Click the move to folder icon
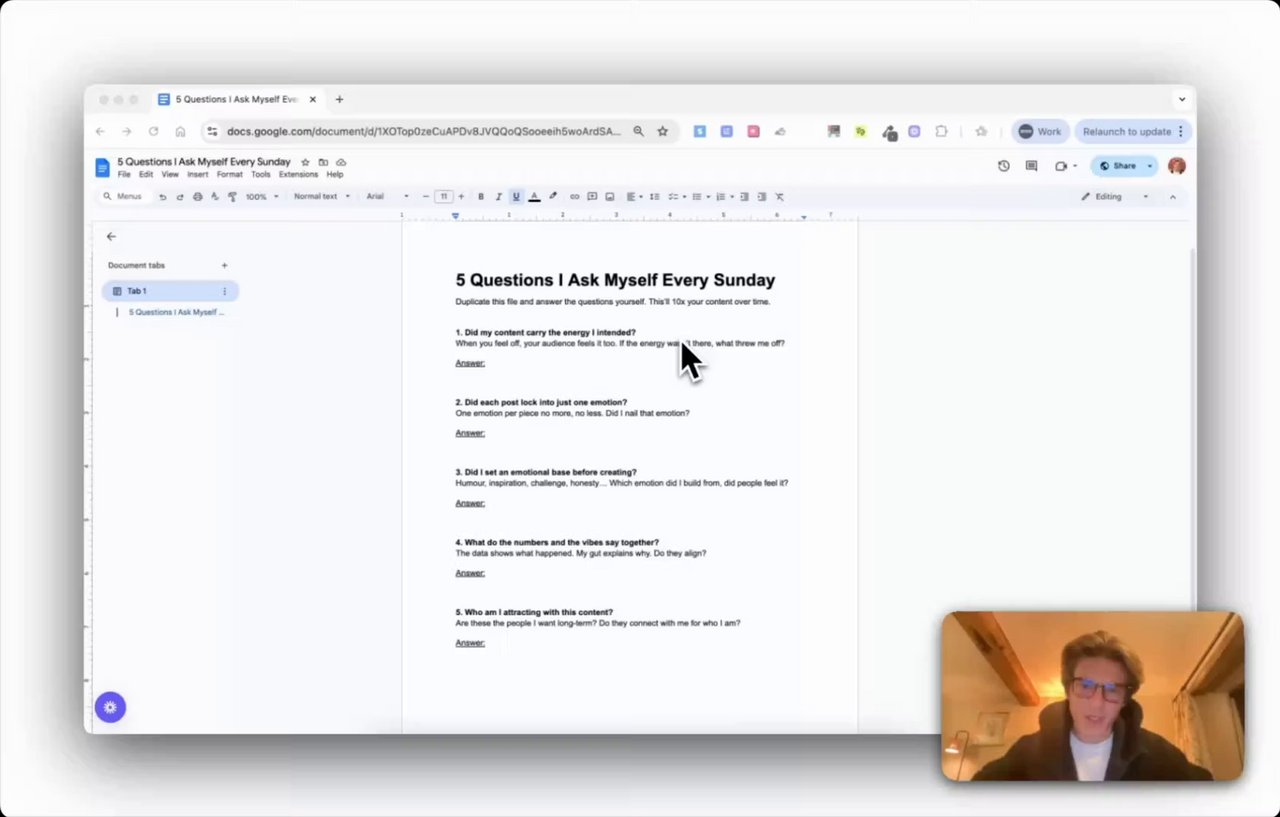This screenshot has height=817, width=1280. [x=323, y=162]
